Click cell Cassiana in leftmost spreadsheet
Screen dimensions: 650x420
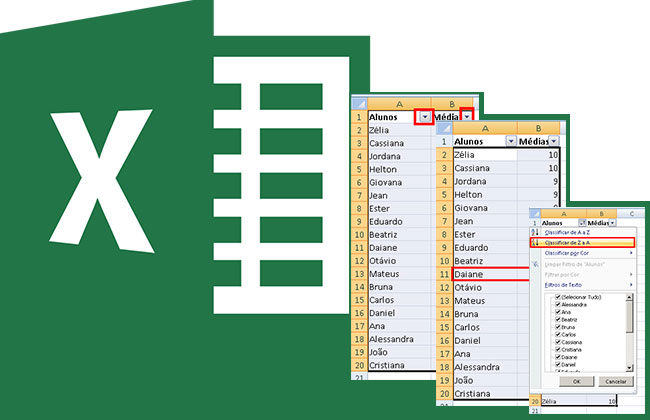(x=399, y=143)
